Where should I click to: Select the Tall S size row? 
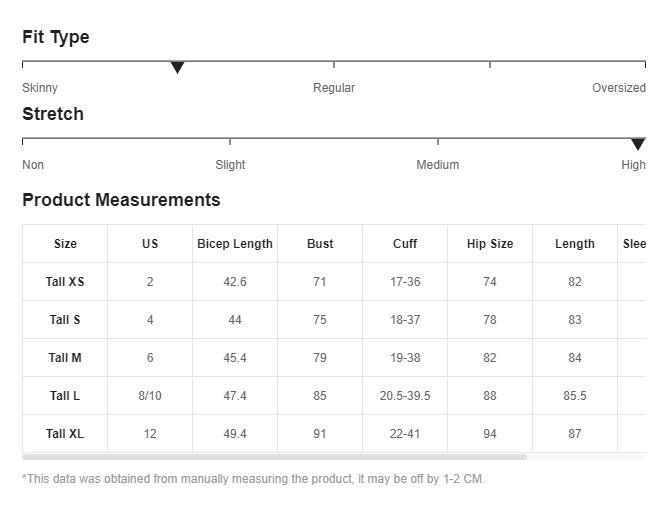point(65,320)
